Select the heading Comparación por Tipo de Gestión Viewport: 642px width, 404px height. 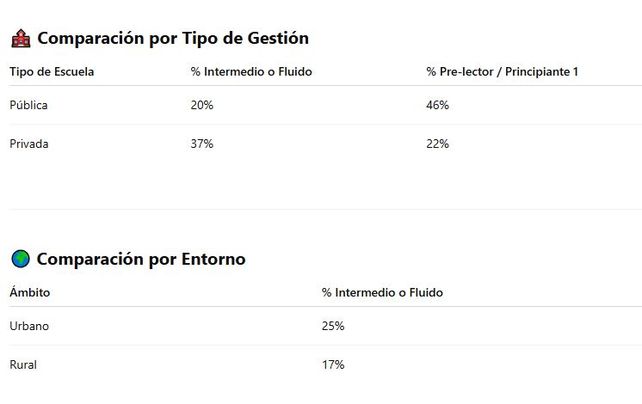173,38
